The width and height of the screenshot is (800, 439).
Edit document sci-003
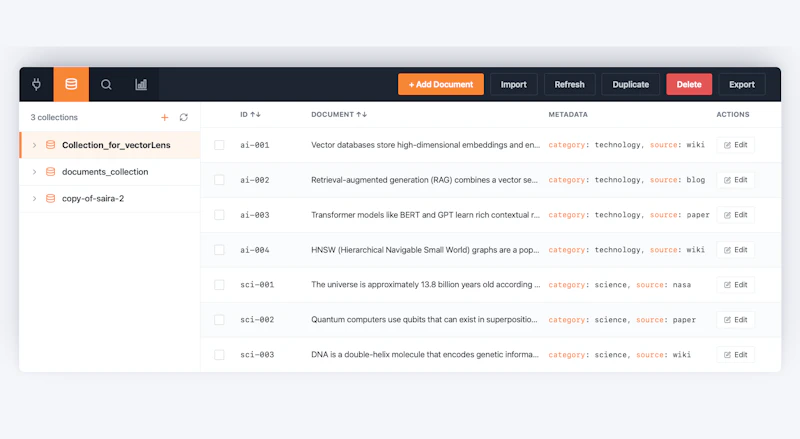[735, 355]
